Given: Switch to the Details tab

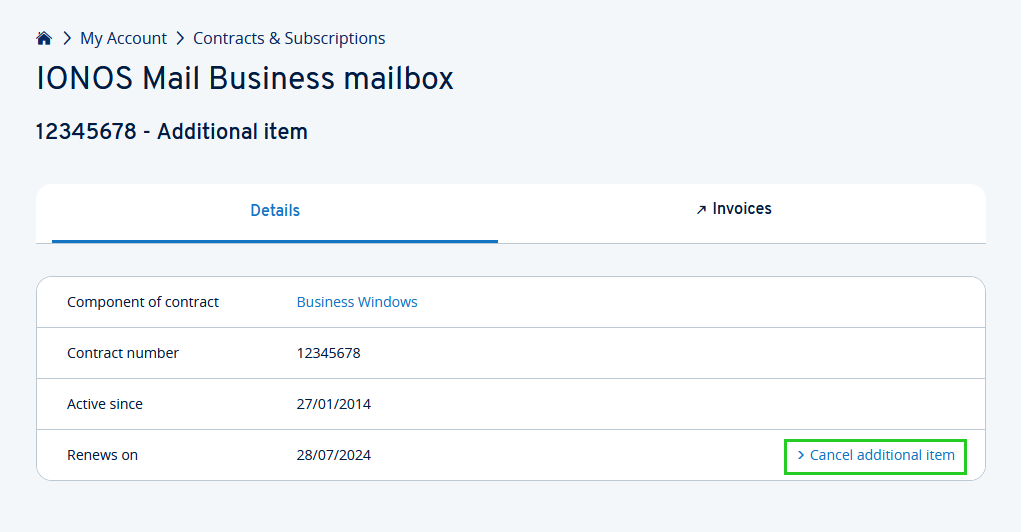Looking at the screenshot, I should [x=275, y=211].
